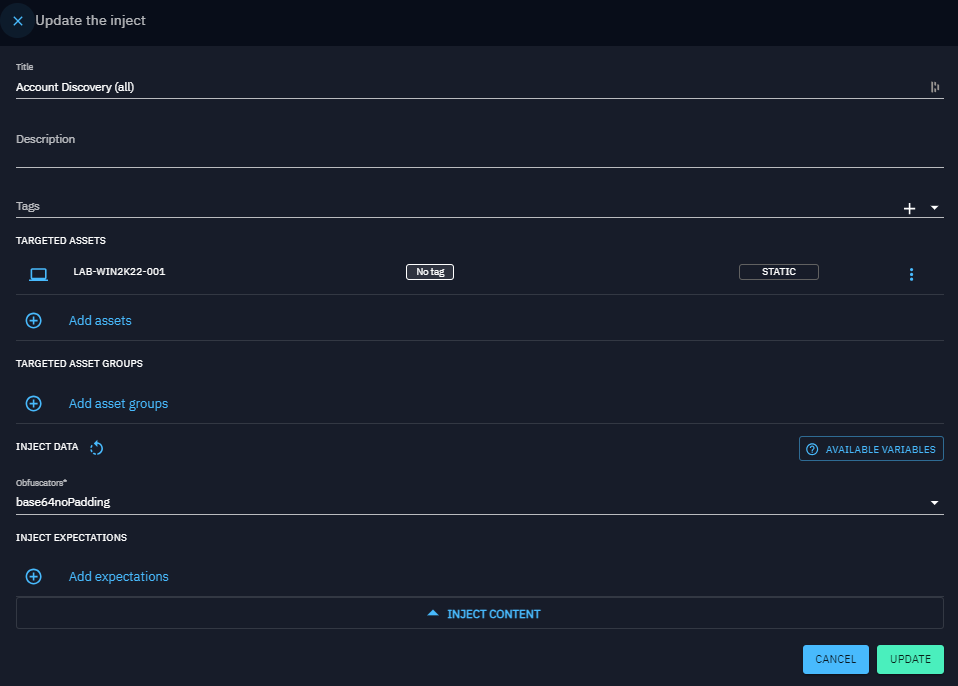Expand the Inject Content section
Viewport: 958px width, 686px height.
(479, 614)
